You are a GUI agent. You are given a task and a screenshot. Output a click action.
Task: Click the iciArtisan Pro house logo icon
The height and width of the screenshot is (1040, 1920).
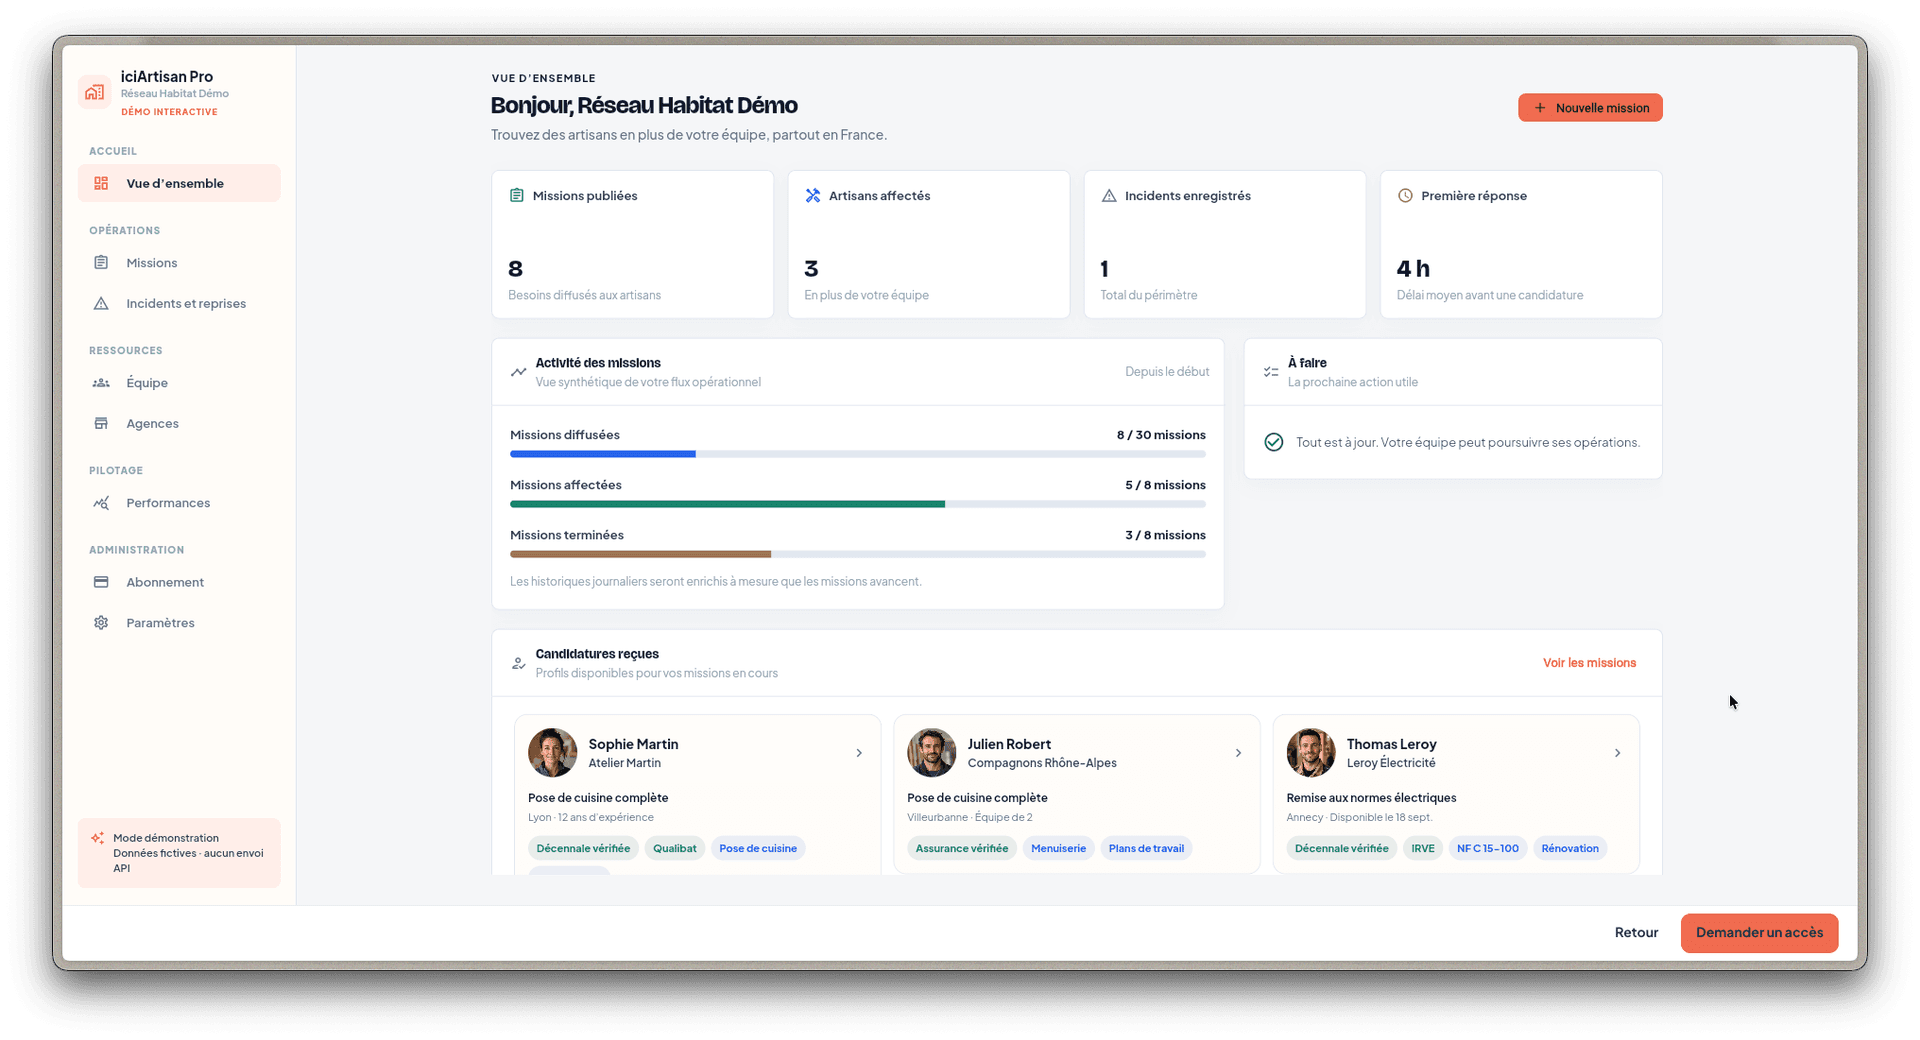coord(95,92)
